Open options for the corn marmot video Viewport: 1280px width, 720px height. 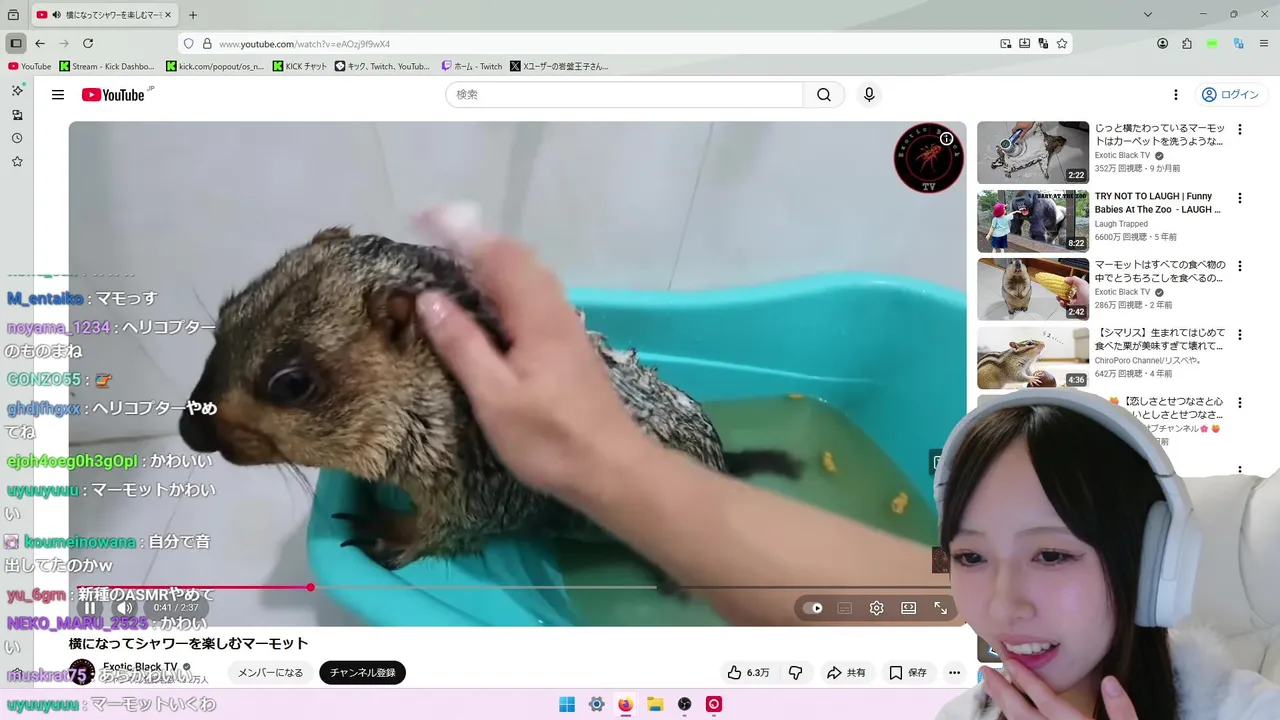1240,266
